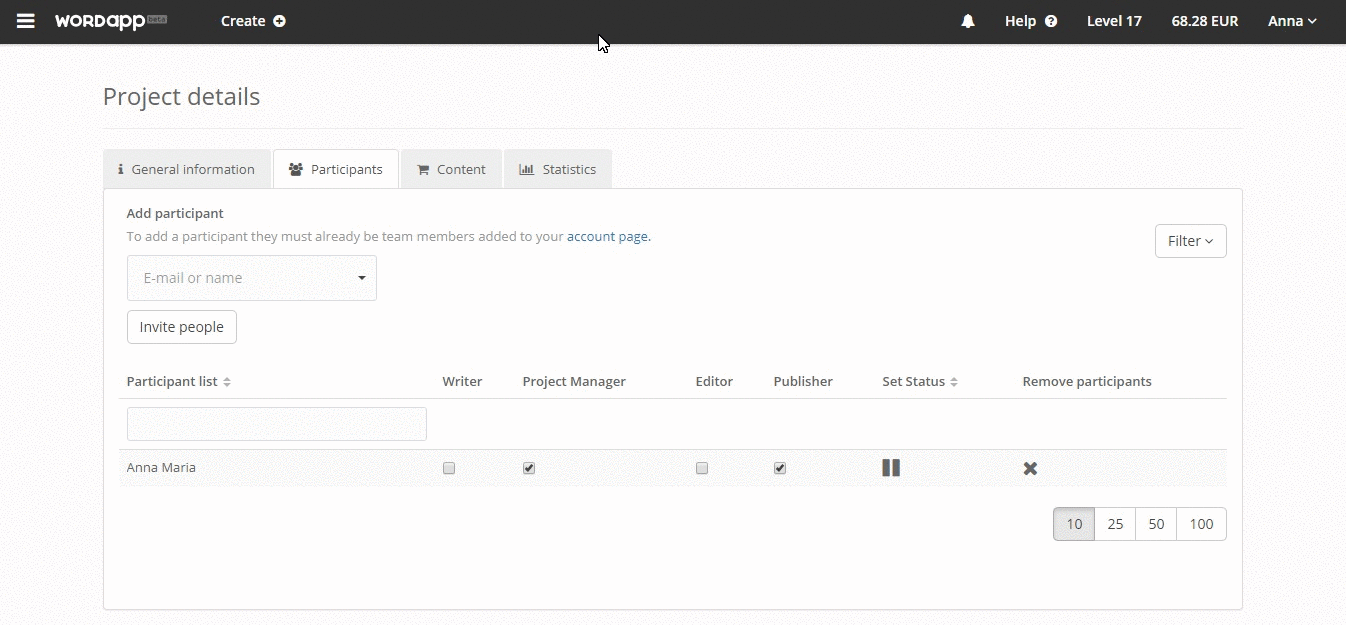Expand the Filter dropdown

(x=1190, y=241)
